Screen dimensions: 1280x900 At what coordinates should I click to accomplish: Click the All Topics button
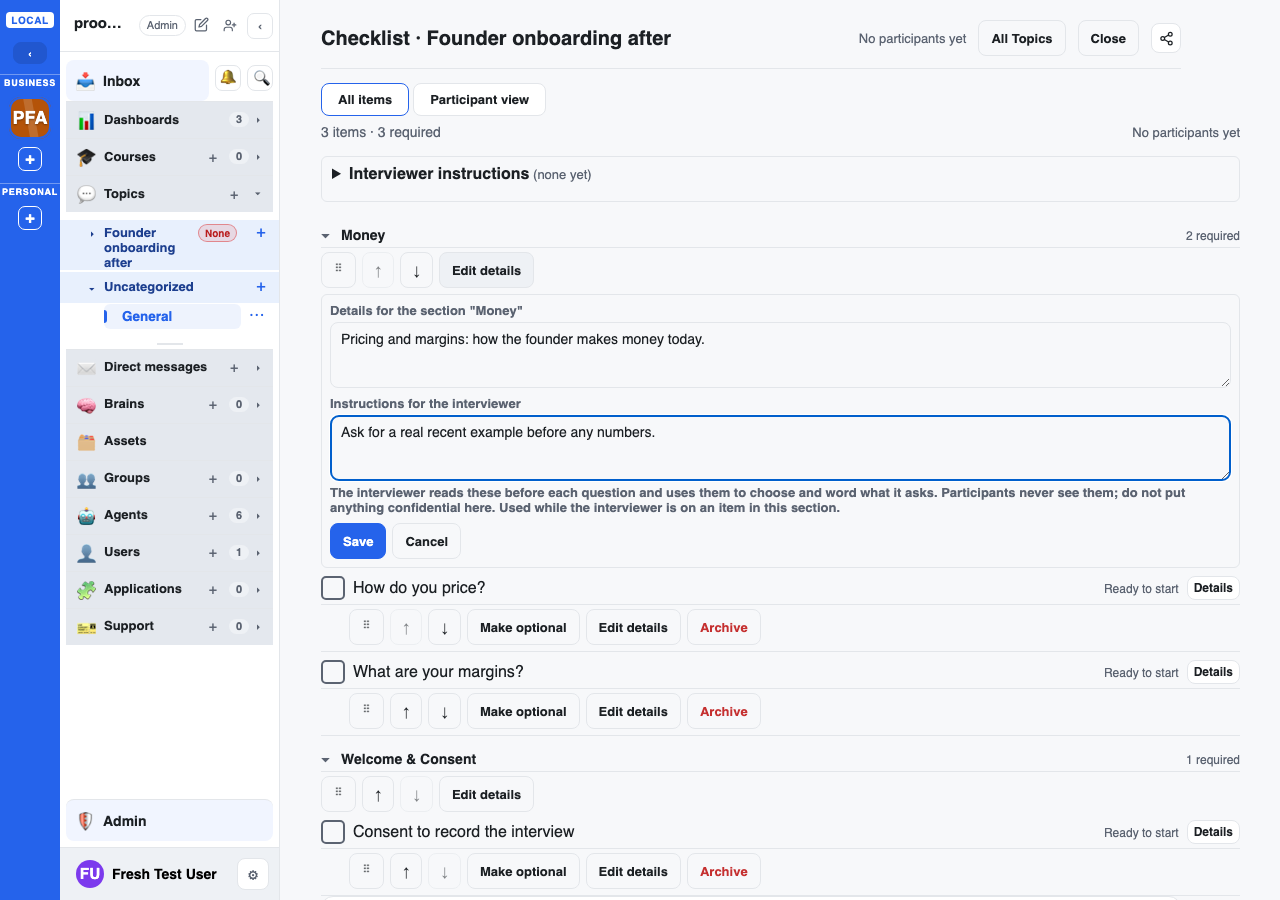click(1022, 39)
